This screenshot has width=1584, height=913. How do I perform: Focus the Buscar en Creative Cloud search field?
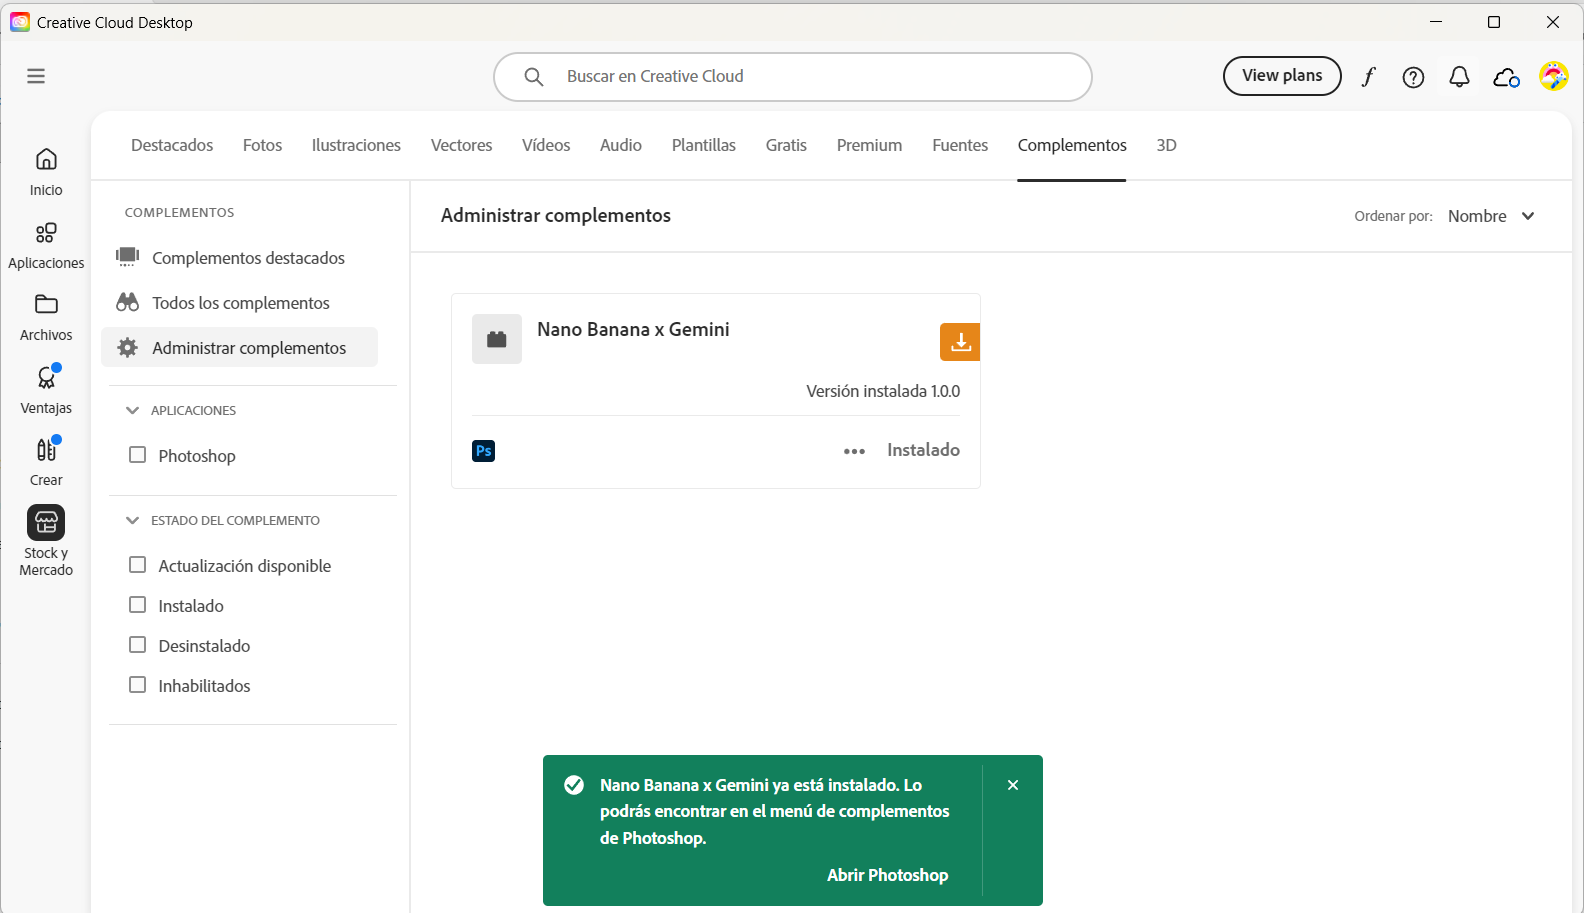coord(793,77)
